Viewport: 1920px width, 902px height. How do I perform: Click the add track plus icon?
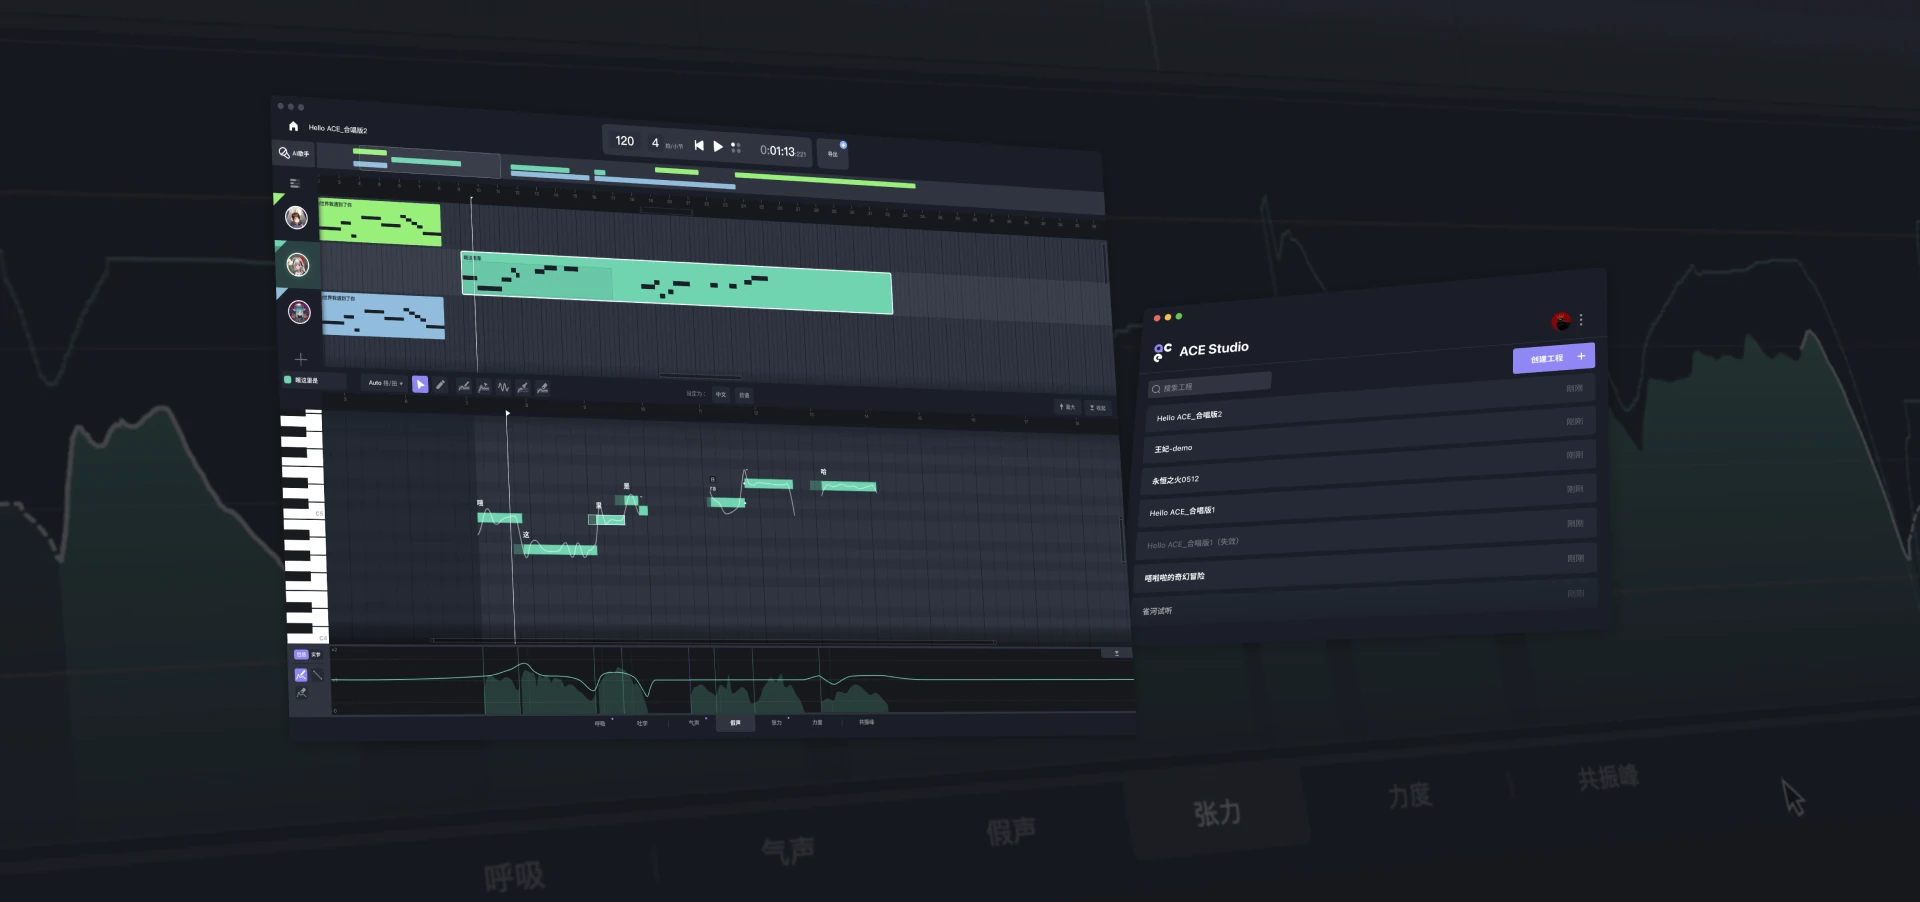tap(301, 359)
